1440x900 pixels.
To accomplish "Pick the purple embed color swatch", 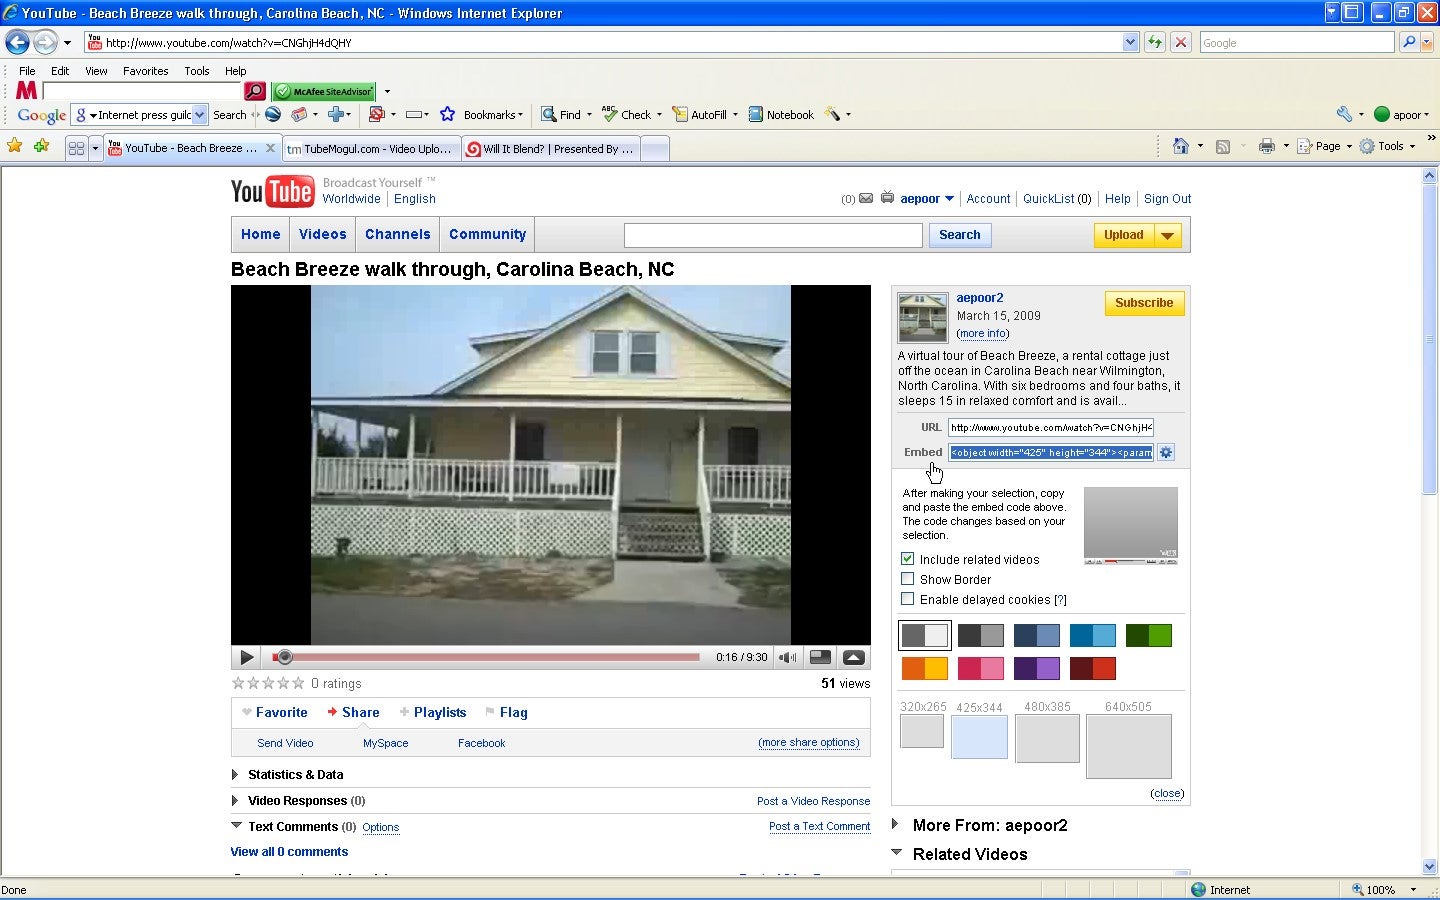I will (x=1037, y=668).
